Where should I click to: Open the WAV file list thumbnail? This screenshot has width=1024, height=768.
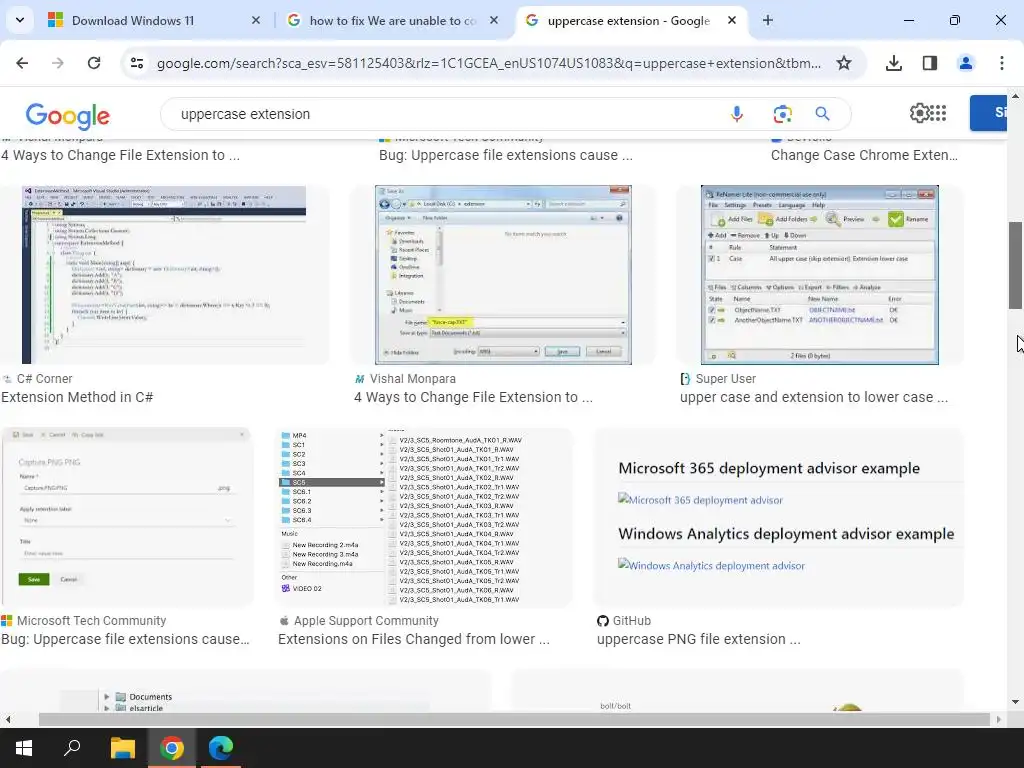coord(424,517)
